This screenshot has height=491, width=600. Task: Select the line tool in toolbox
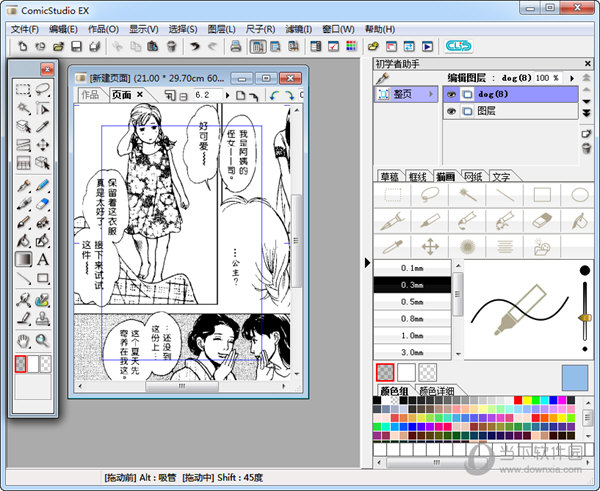click(23, 278)
